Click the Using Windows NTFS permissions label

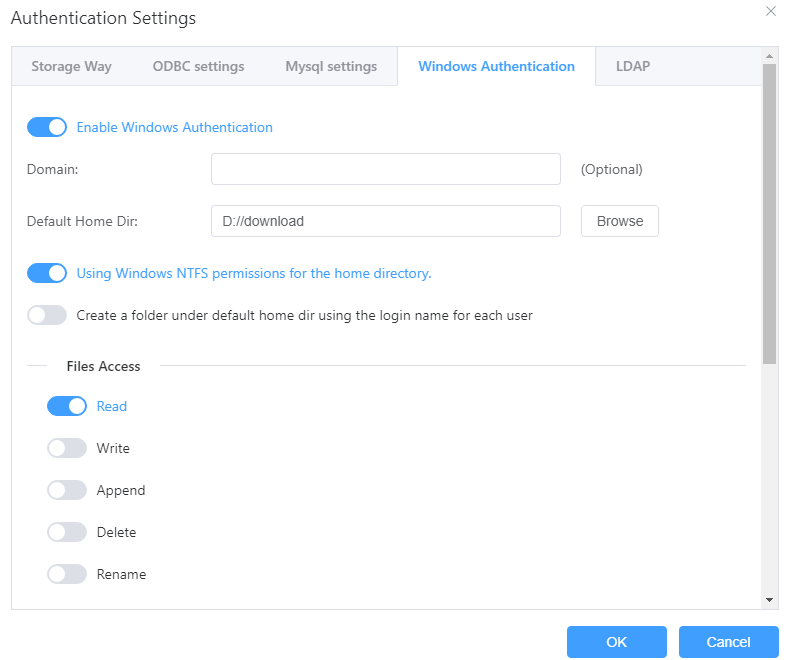(x=254, y=273)
